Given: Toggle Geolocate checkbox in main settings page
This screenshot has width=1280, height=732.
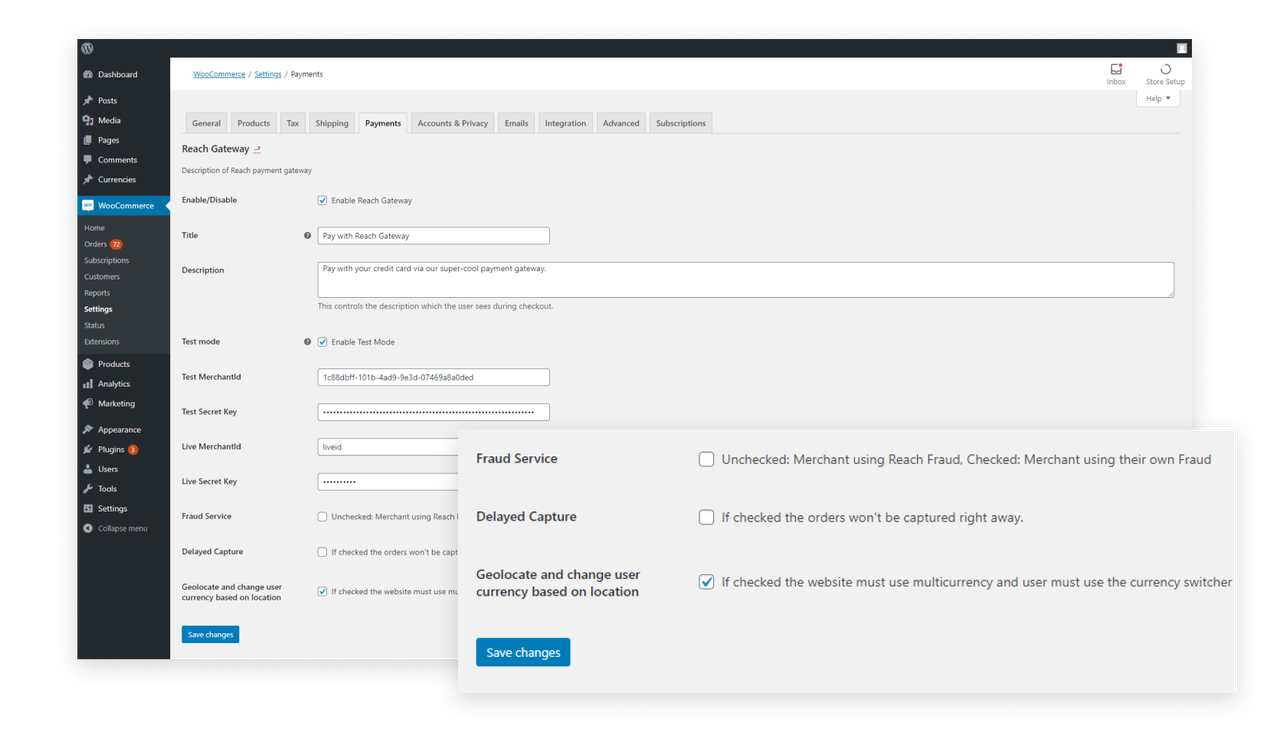Looking at the screenshot, I should 322,591.
